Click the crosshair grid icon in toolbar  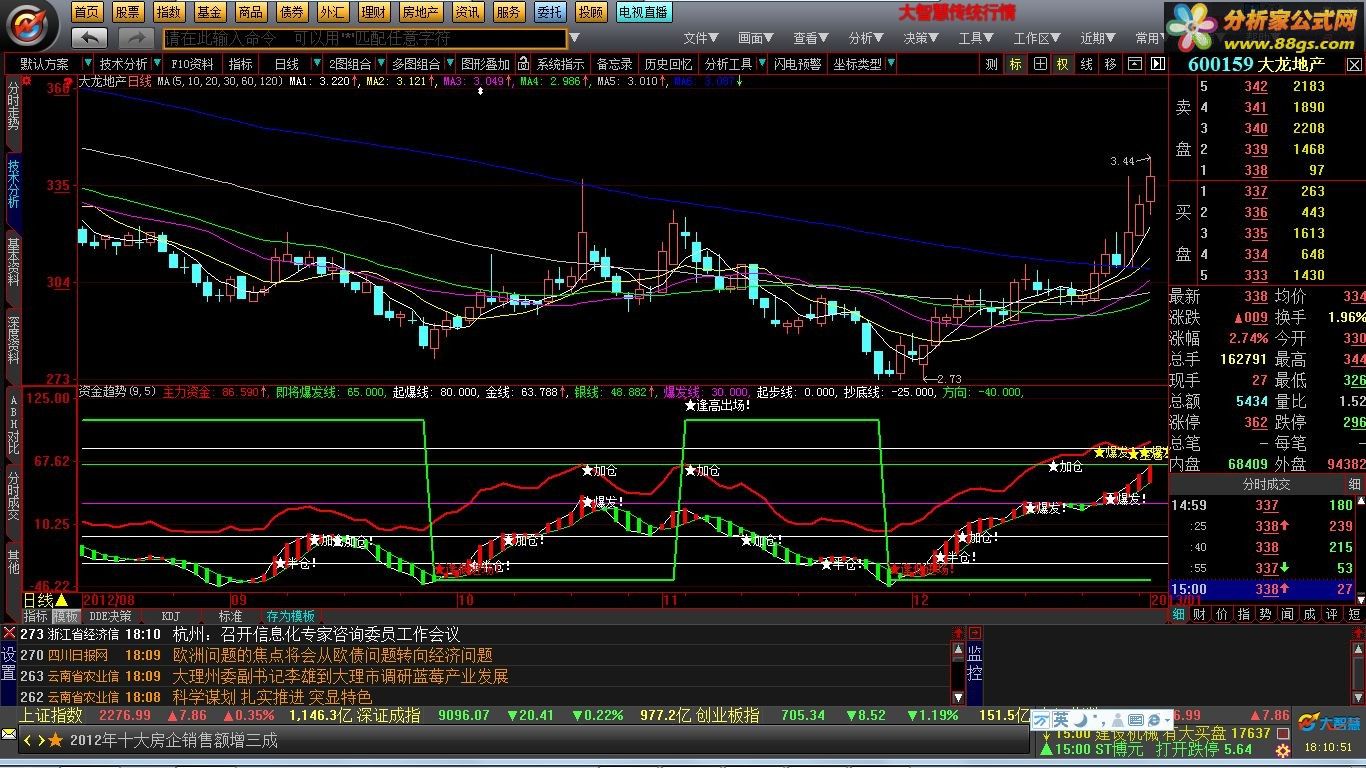click(x=1040, y=64)
